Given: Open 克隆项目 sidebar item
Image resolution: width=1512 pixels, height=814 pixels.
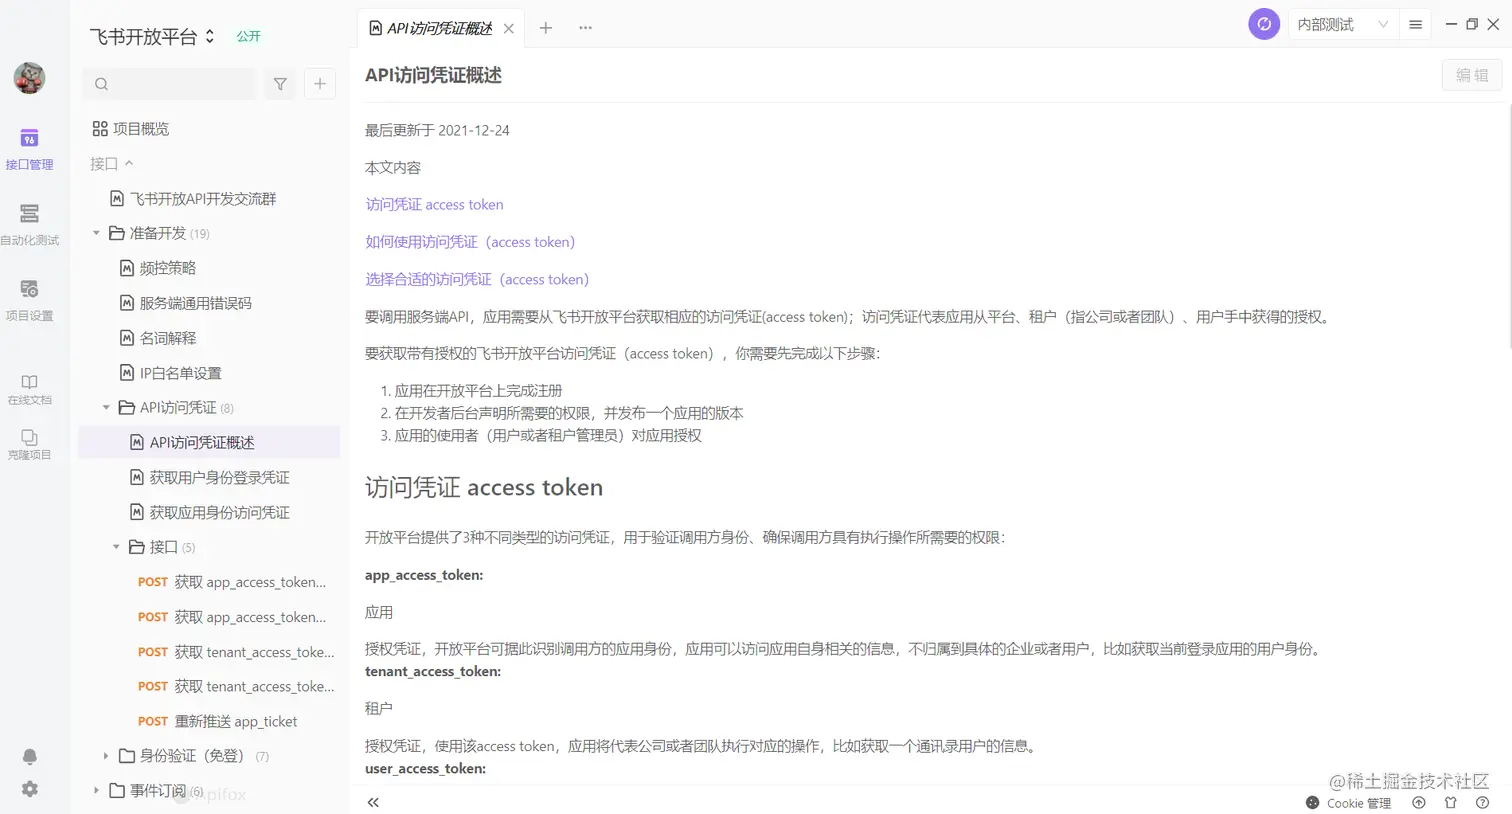Looking at the screenshot, I should click(29, 444).
